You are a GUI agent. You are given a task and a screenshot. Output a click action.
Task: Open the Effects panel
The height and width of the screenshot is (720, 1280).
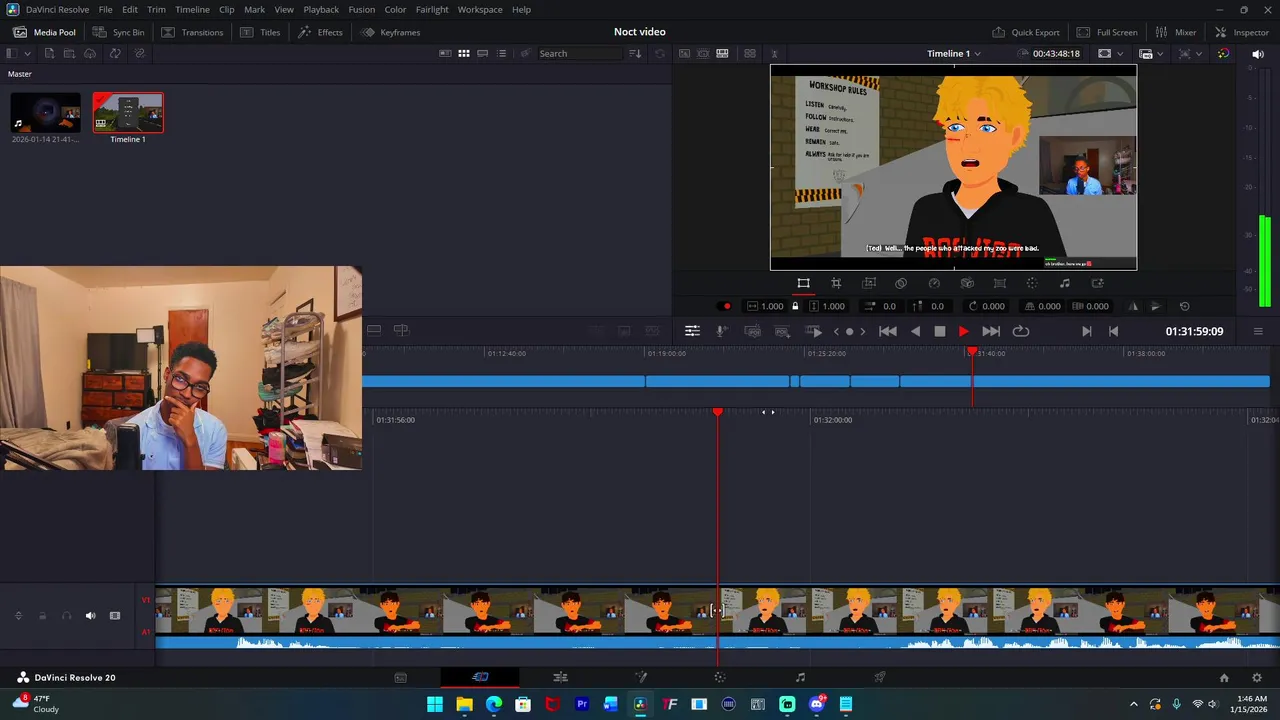320,32
